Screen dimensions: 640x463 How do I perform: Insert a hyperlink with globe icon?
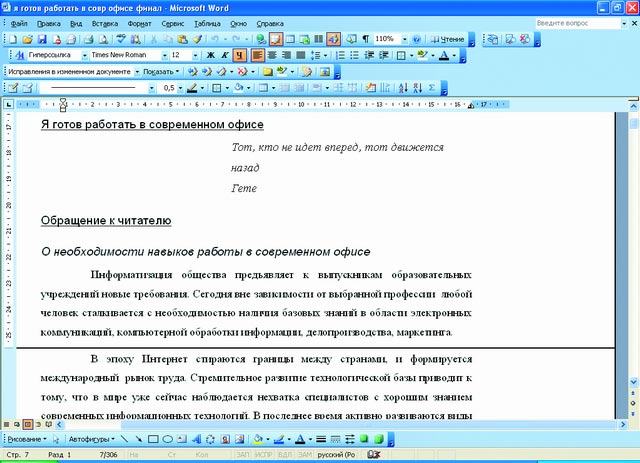pos(261,39)
